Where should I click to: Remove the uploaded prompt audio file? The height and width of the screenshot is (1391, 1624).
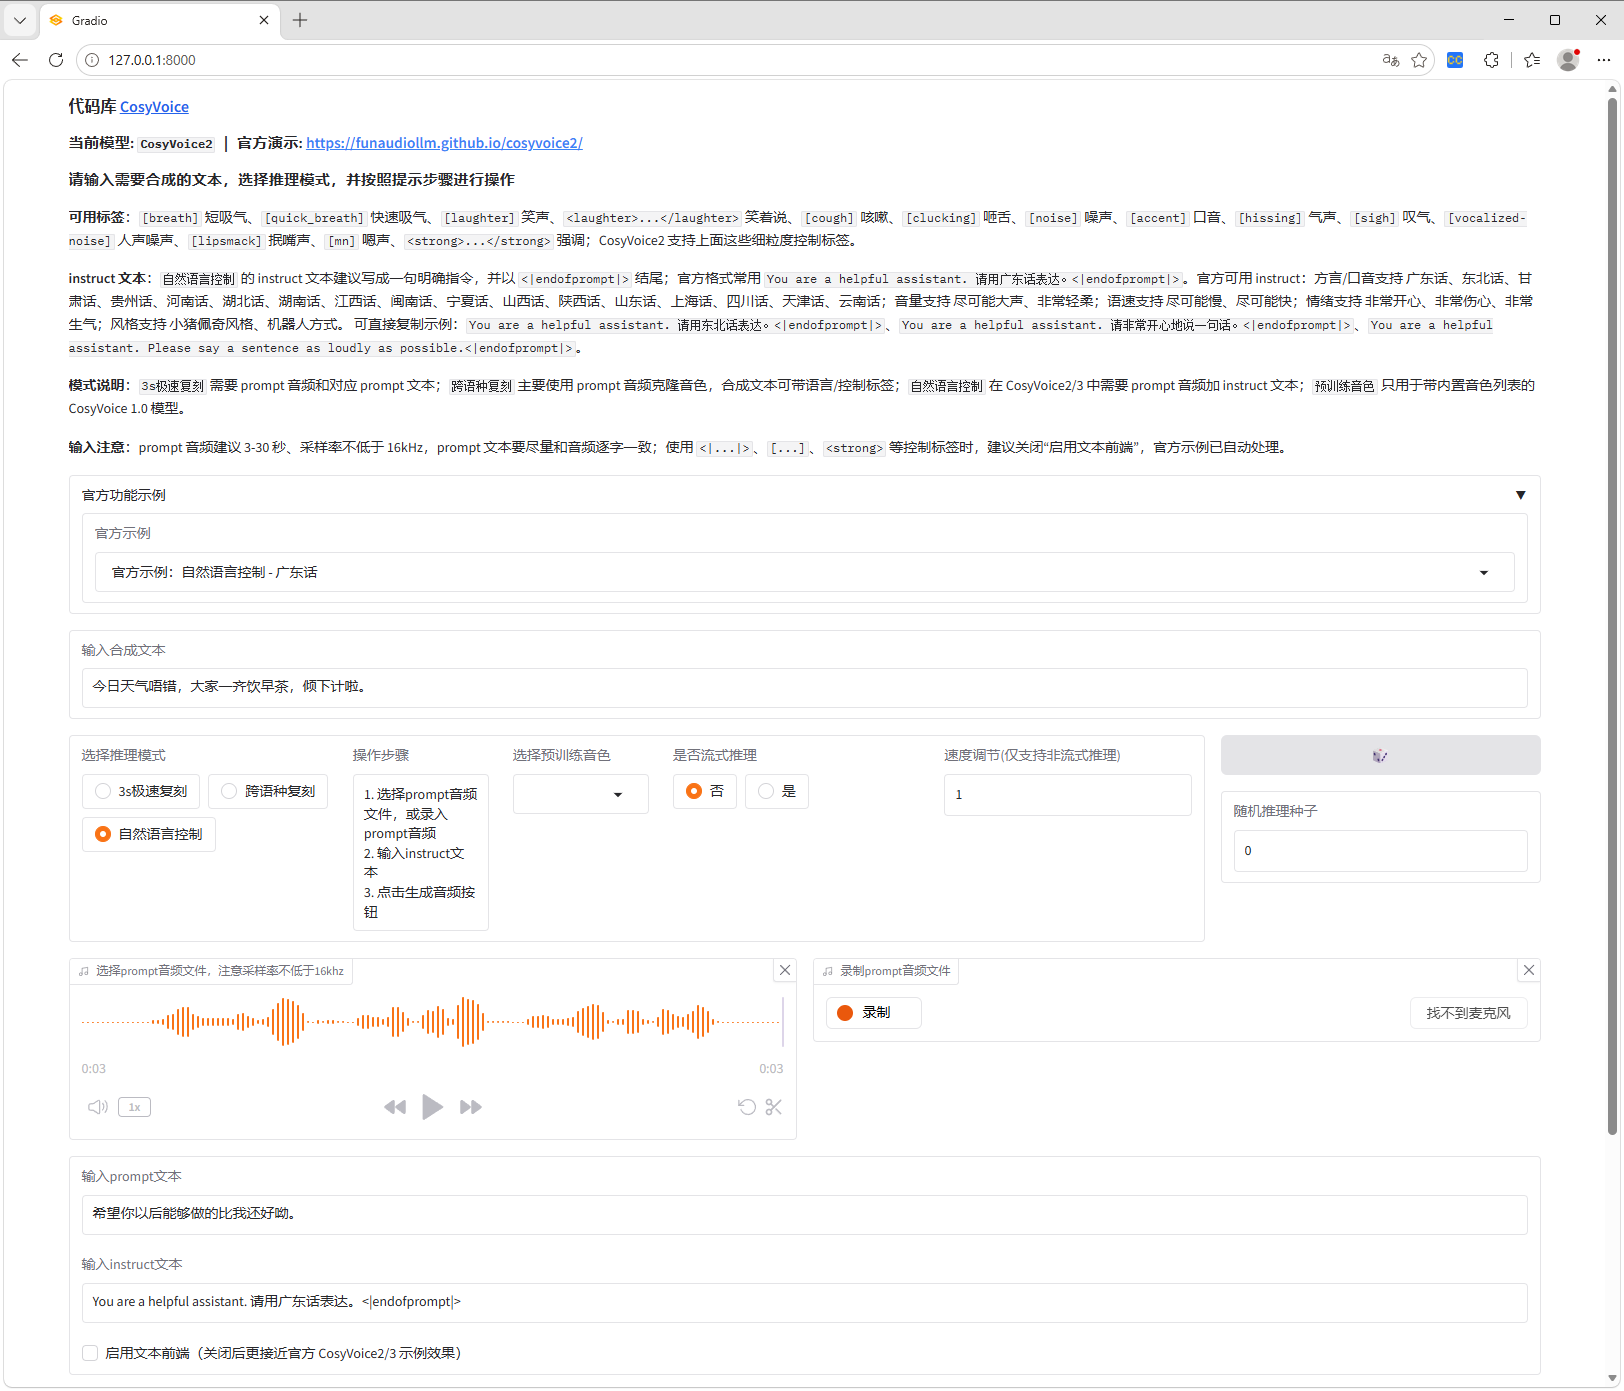pos(785,970)
